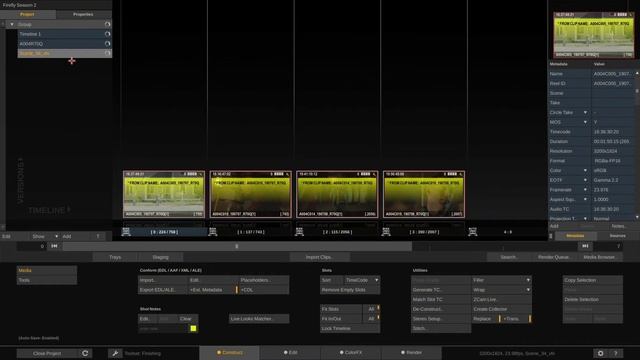
Task: Toggle the +Trans. option beside Replace
Action: [516, 319]
